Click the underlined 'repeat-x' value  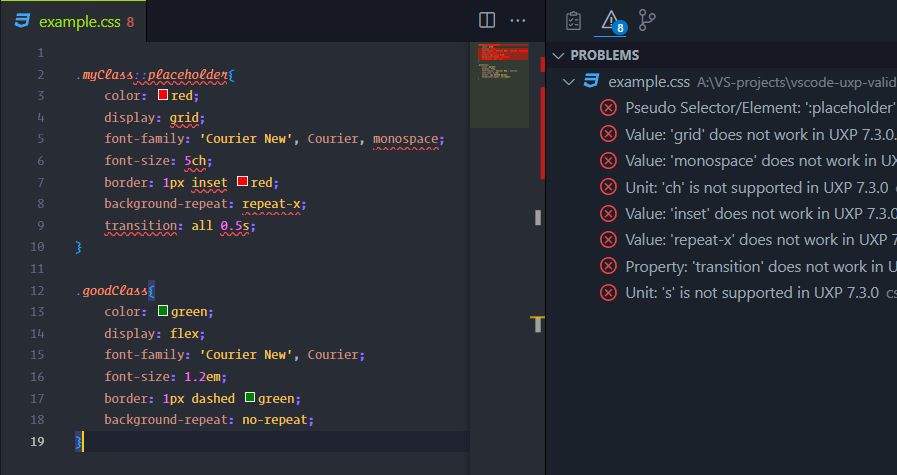tap(271, 204)
